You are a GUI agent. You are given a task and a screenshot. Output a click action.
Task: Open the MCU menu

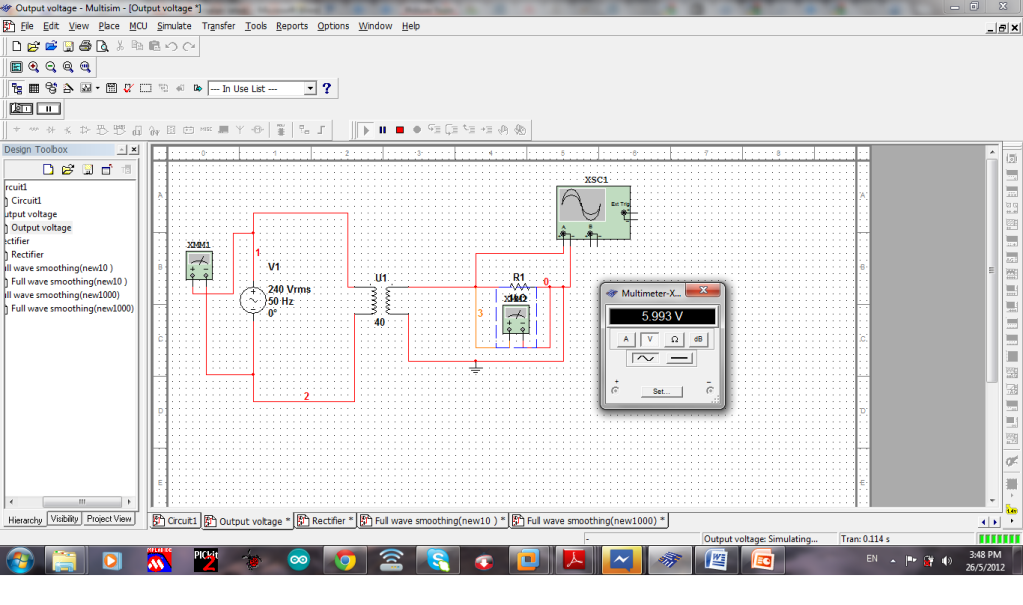(x=138, y=26)
